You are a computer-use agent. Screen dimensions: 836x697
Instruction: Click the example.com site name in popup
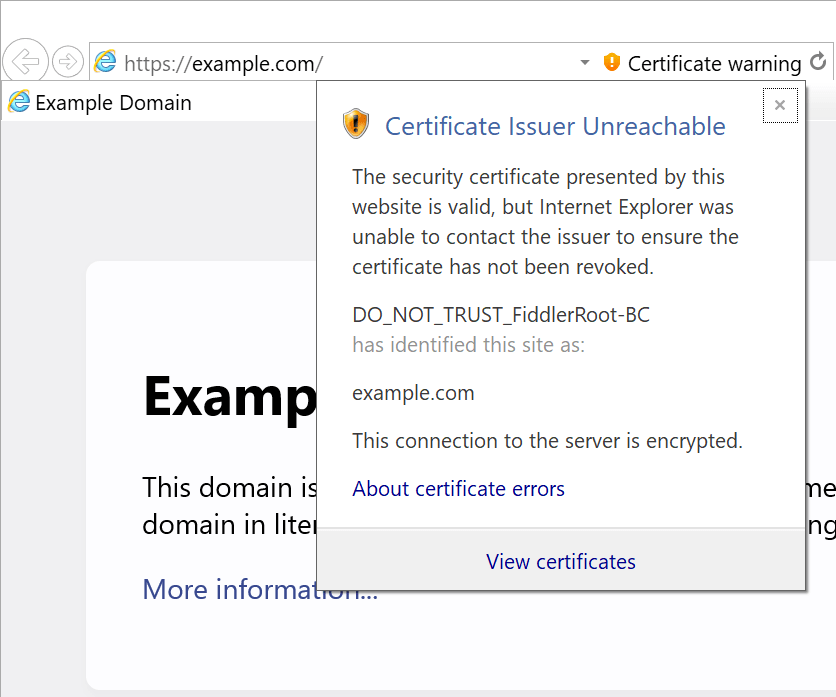point(413,393)
